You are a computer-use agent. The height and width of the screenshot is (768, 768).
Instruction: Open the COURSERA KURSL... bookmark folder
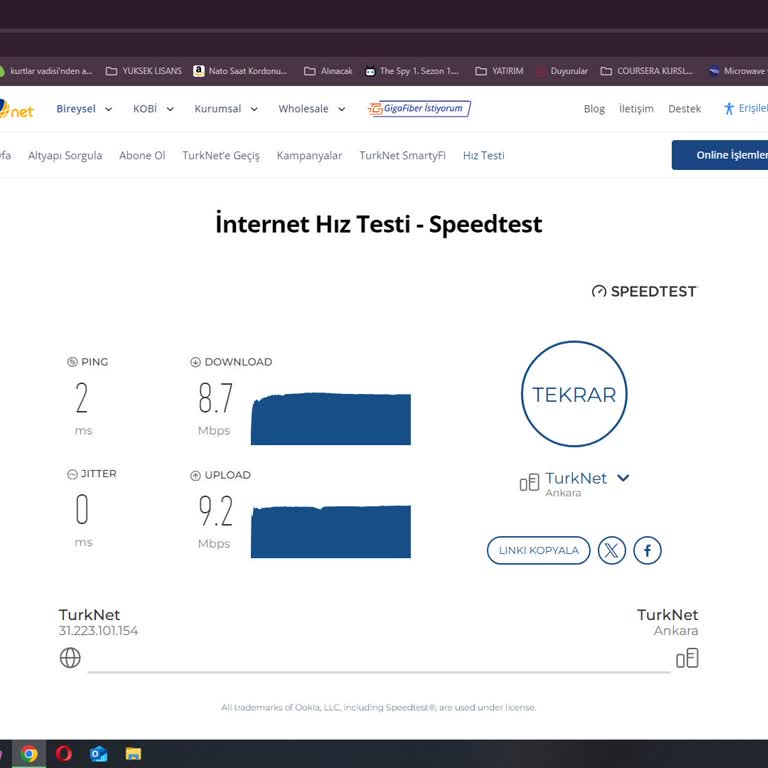pos(647,71)
